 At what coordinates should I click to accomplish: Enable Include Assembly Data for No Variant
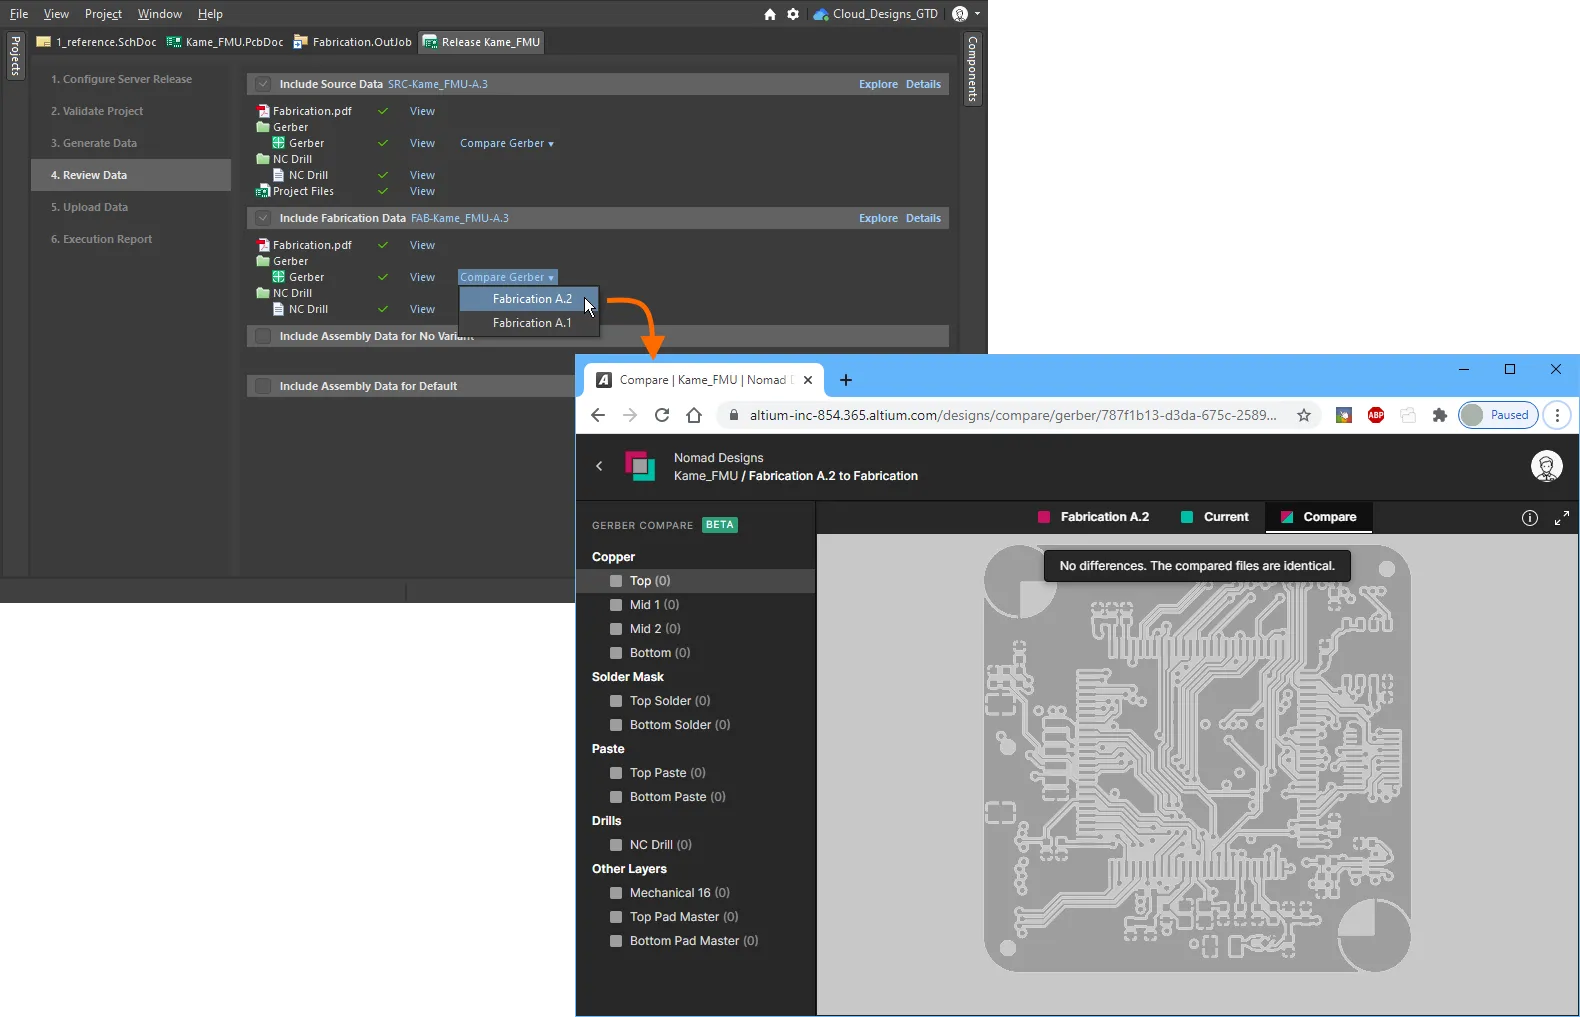263,336
